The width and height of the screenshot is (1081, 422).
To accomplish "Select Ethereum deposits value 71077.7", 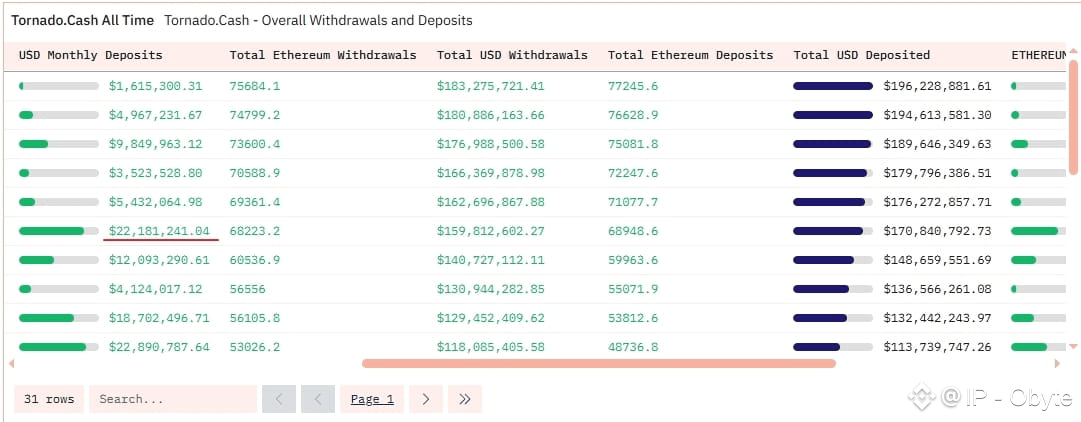I will click(633, 202).
